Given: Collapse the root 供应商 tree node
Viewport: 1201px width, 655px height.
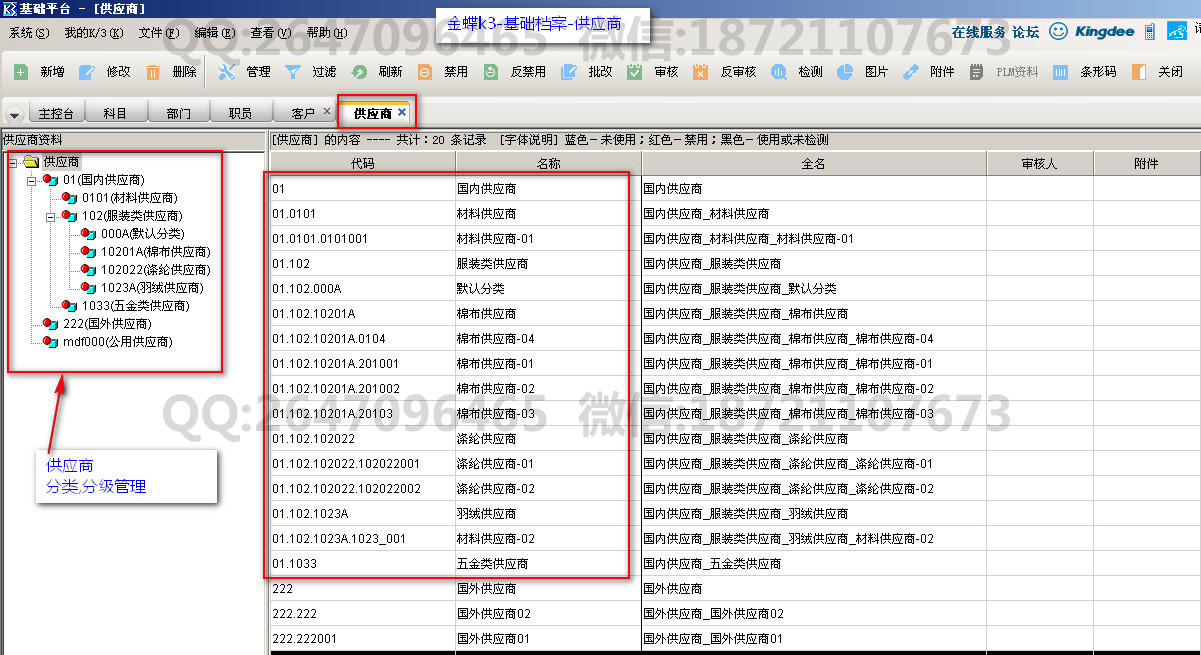Looking at the screenshot, I should 12,162.
